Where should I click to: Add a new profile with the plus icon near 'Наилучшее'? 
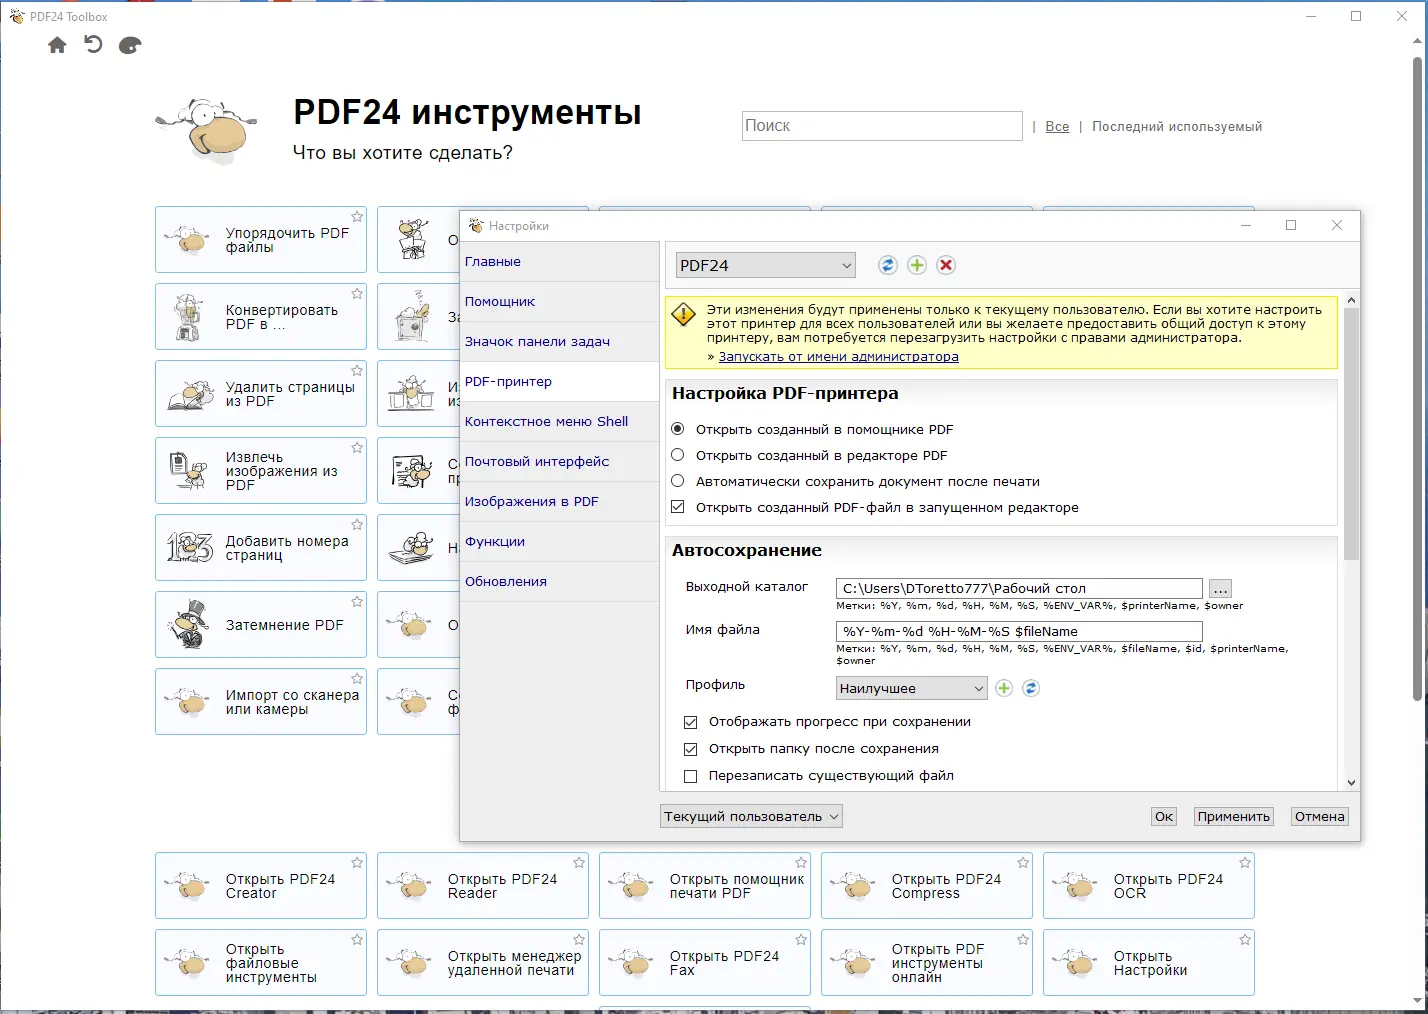coord(1003,688)
